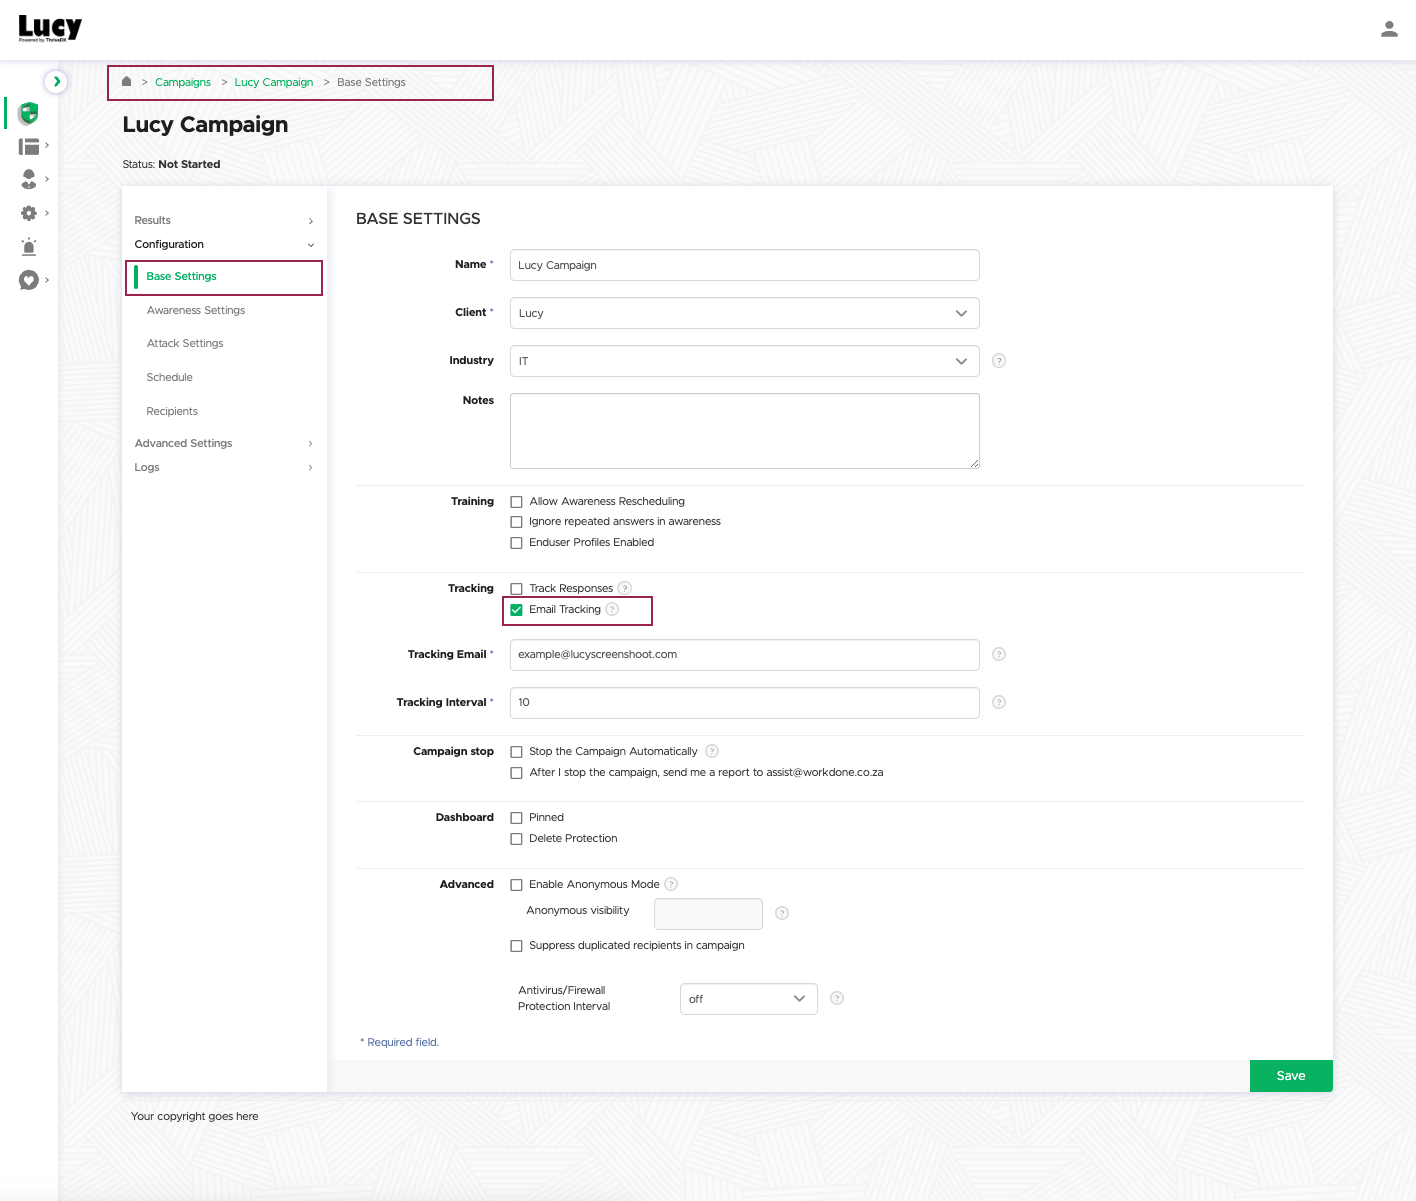Show help for Stop the Campaign Automatically
The height and width of the screenshot is (1201, 1416).
[712, 751]
